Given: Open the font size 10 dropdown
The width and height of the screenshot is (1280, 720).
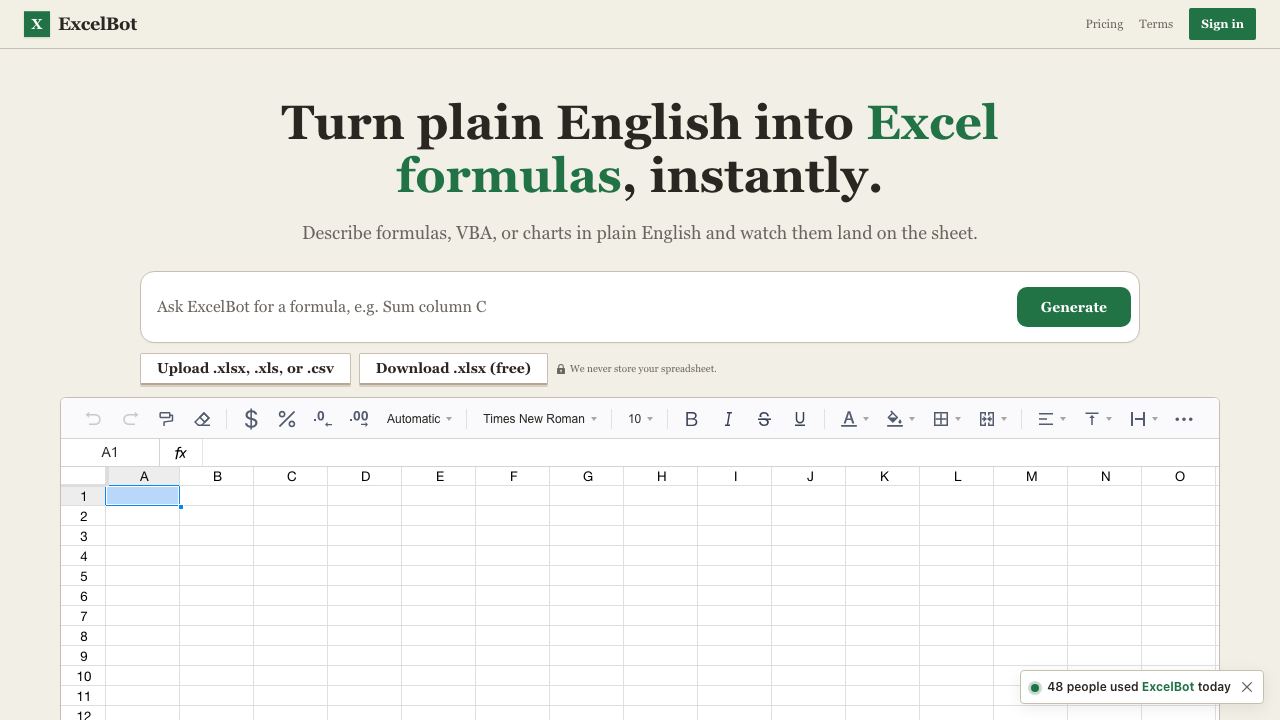Looking at the screenshot, I should 641,419.
